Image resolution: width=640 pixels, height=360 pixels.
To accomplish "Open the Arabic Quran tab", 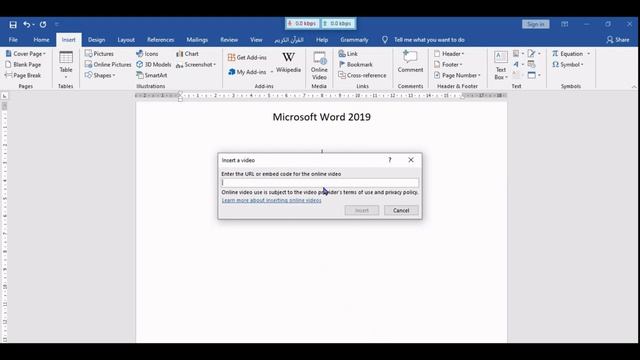I will click(289, 40).
